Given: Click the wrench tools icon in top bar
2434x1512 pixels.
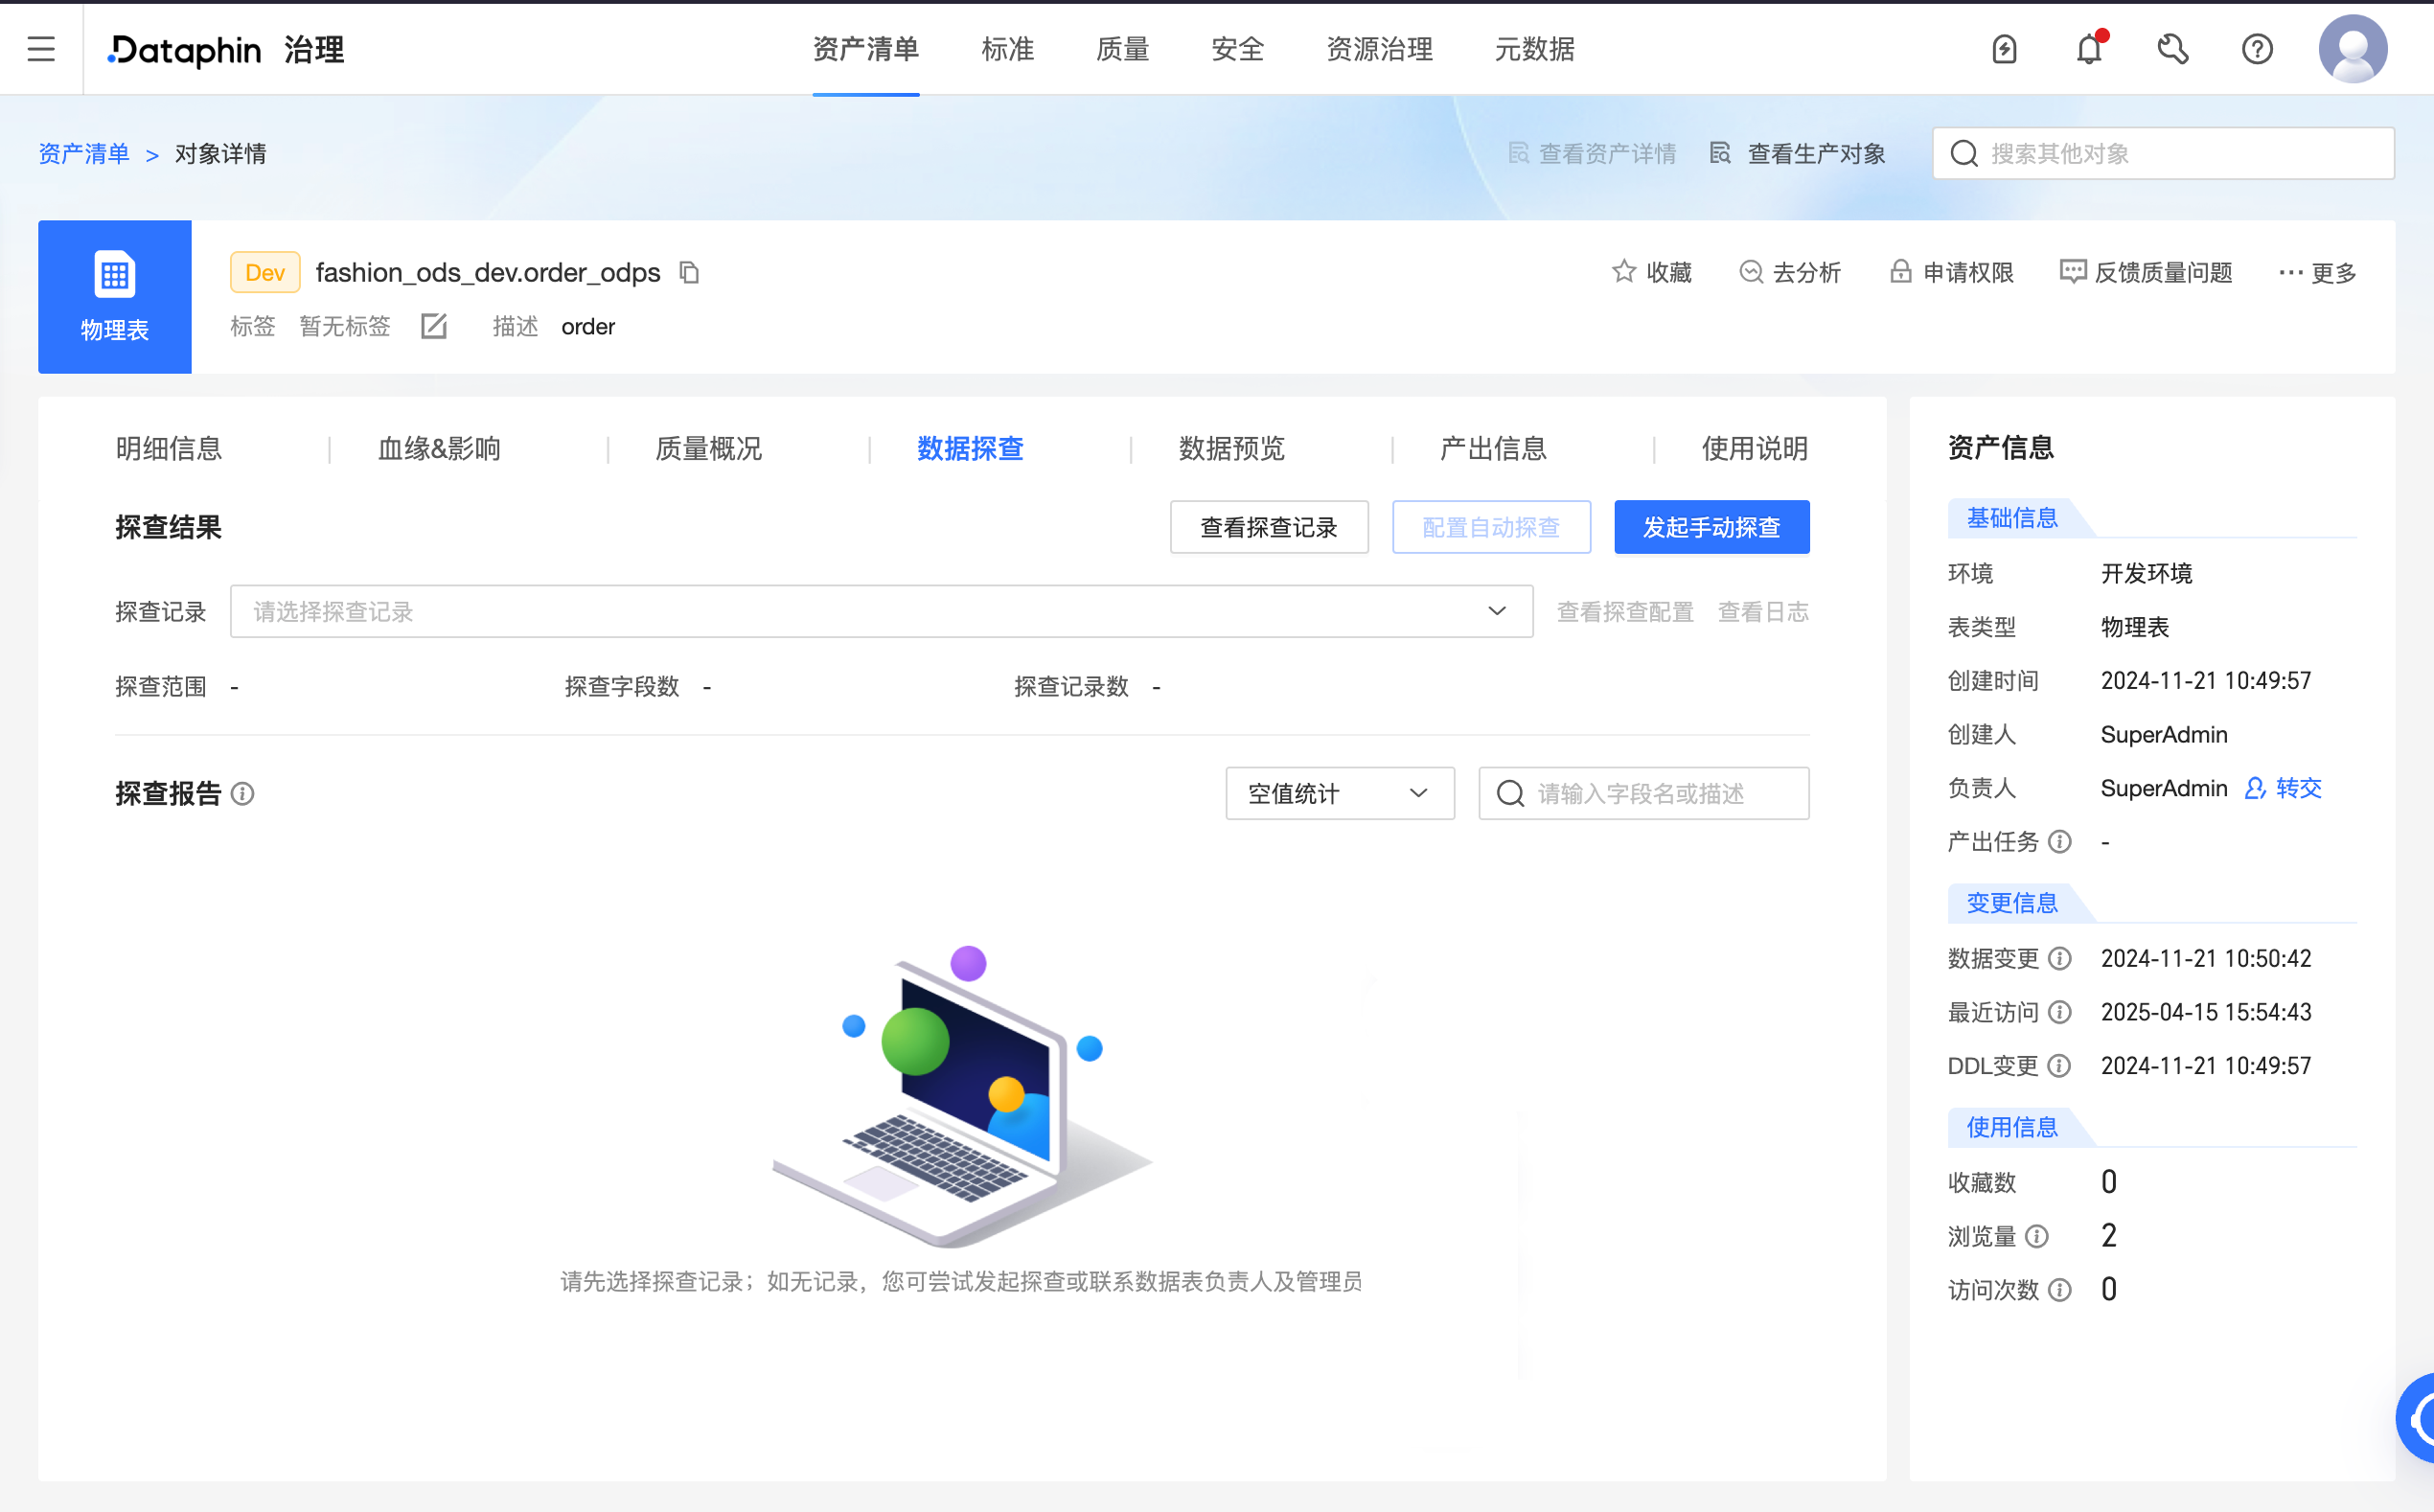Looking at the screenshot, I should (x=2174, y=48).
